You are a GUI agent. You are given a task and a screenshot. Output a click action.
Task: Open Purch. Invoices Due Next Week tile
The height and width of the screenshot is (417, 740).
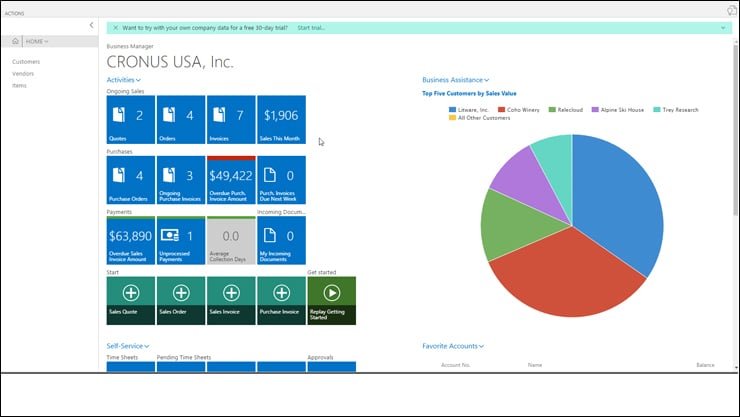281,180
